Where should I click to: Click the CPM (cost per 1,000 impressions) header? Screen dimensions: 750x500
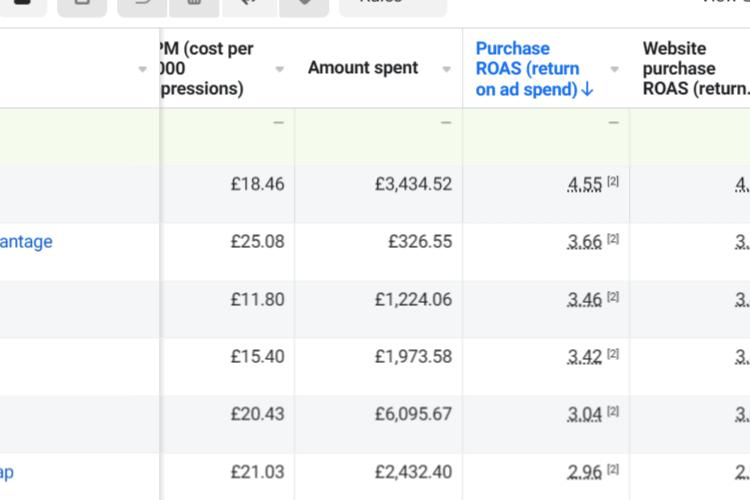point(207,68)
